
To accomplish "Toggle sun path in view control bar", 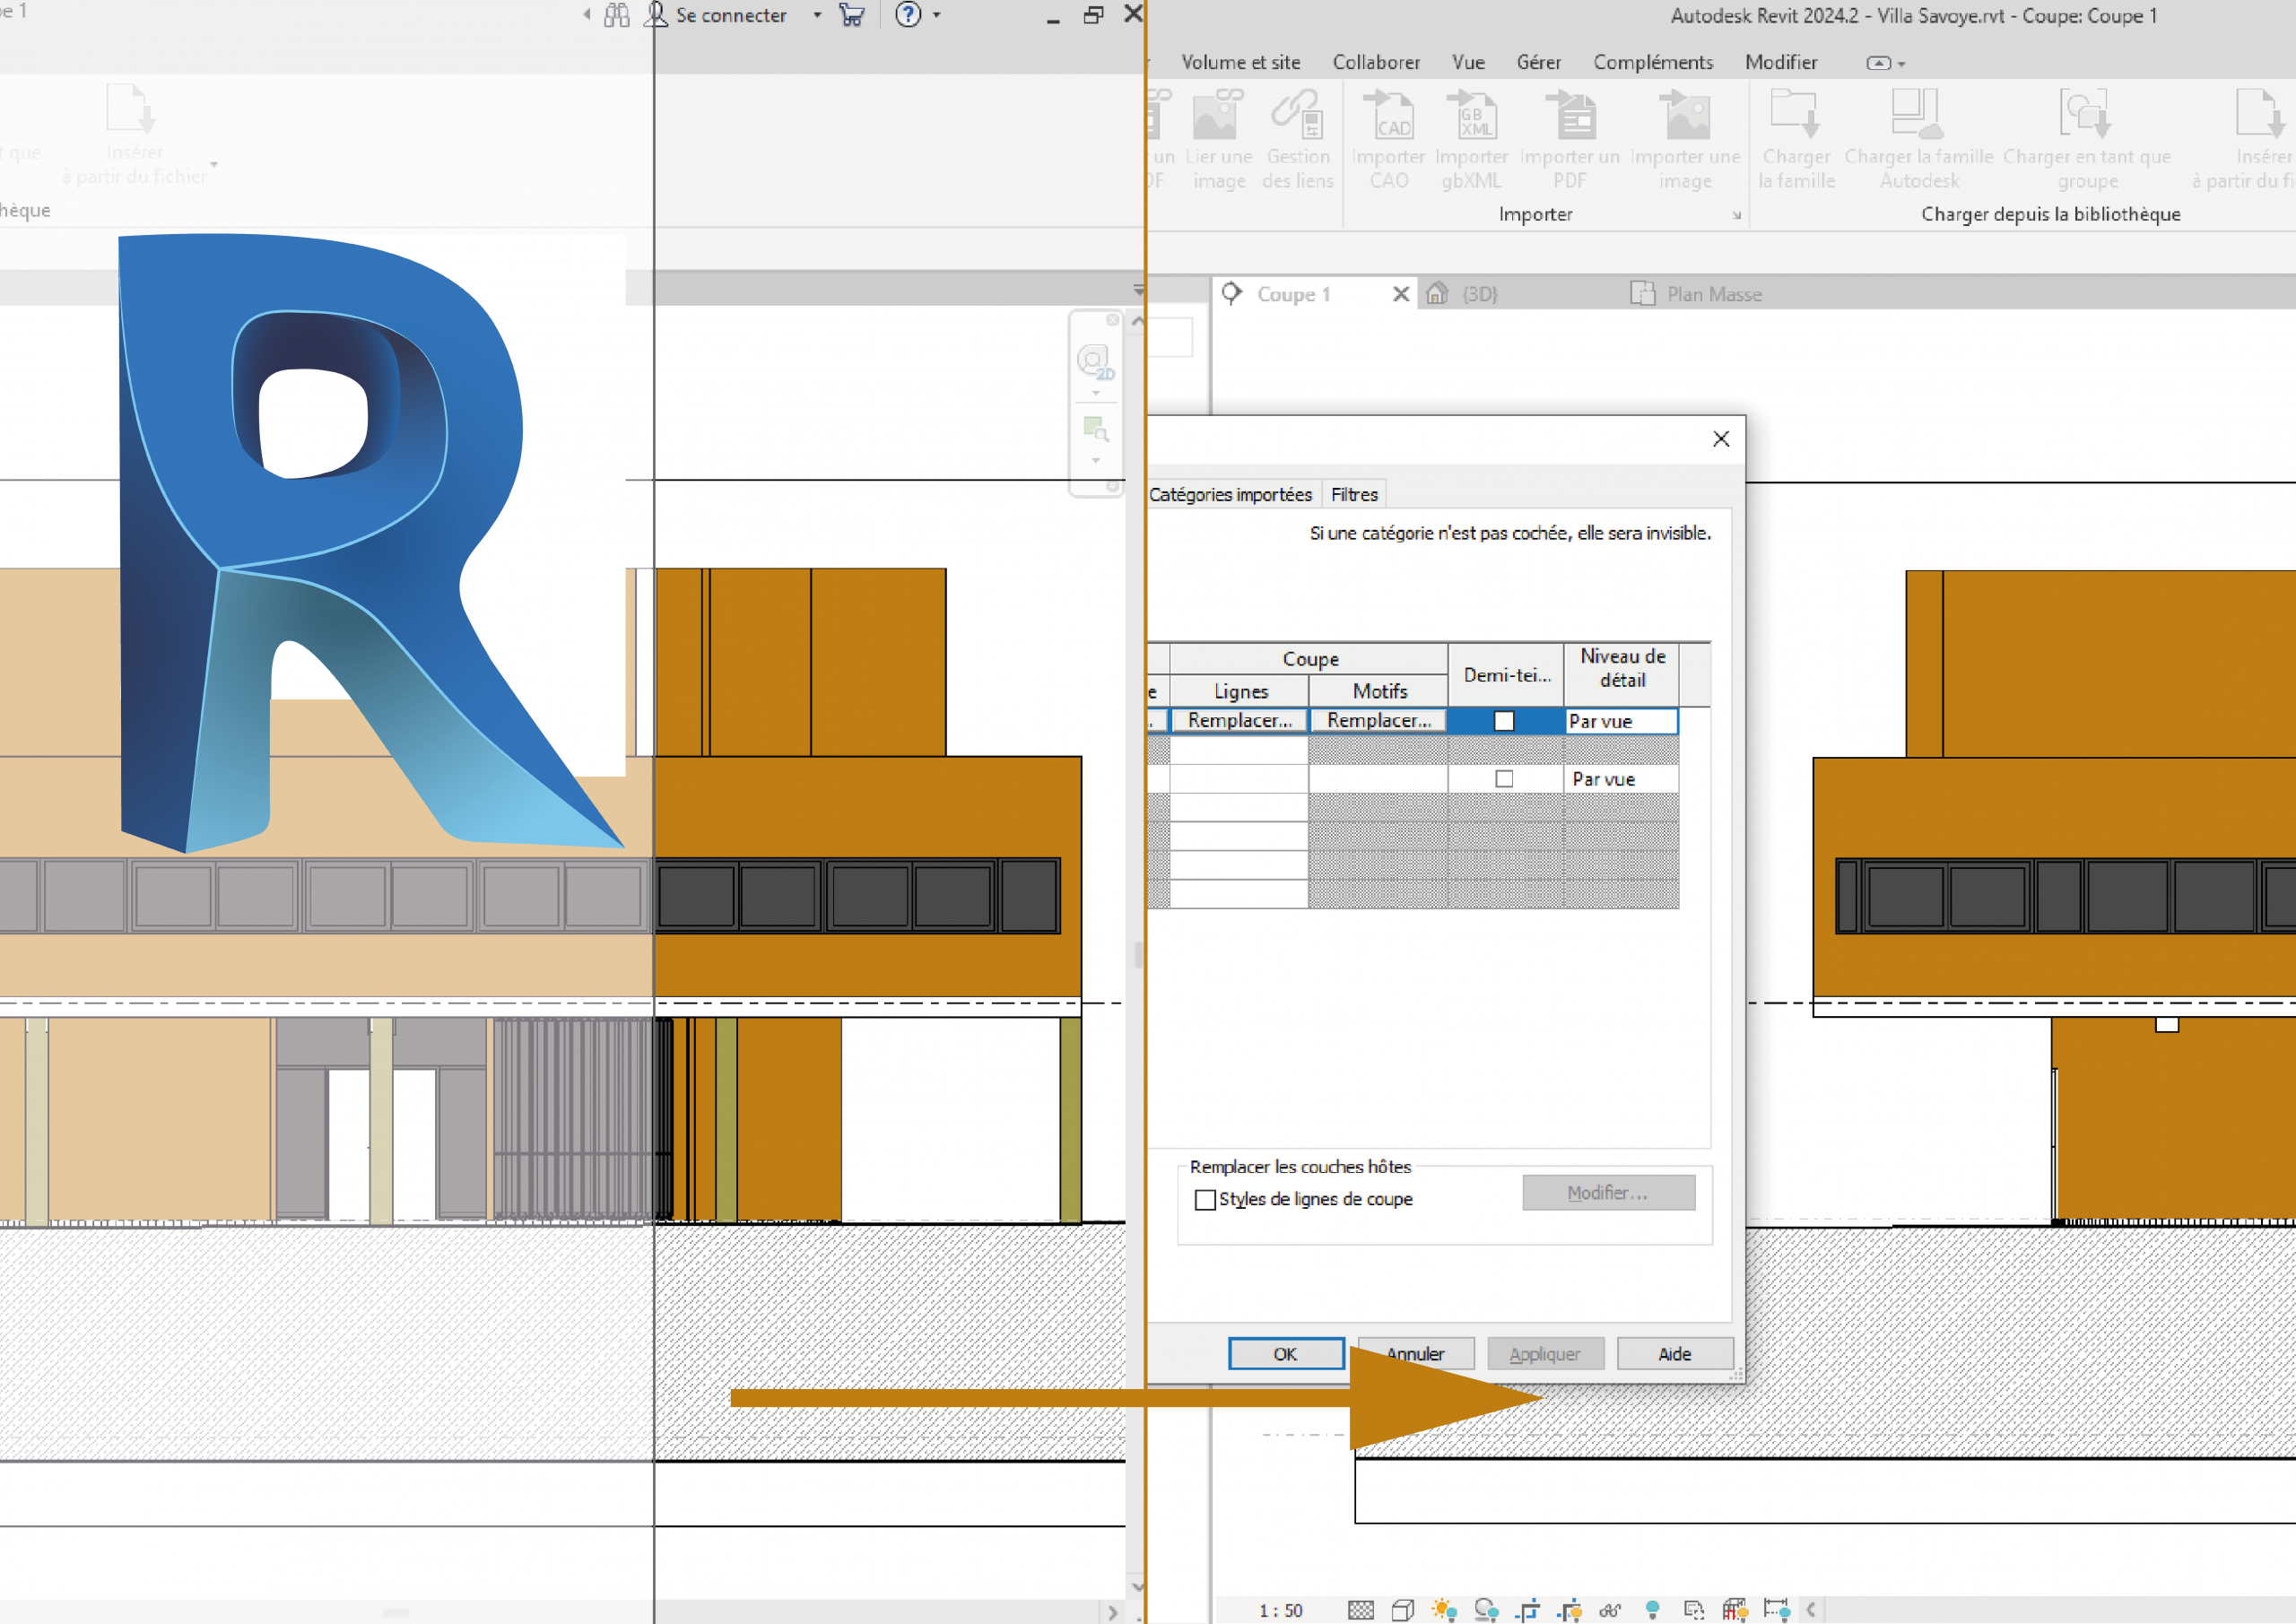I will tap(1444, 1610).
